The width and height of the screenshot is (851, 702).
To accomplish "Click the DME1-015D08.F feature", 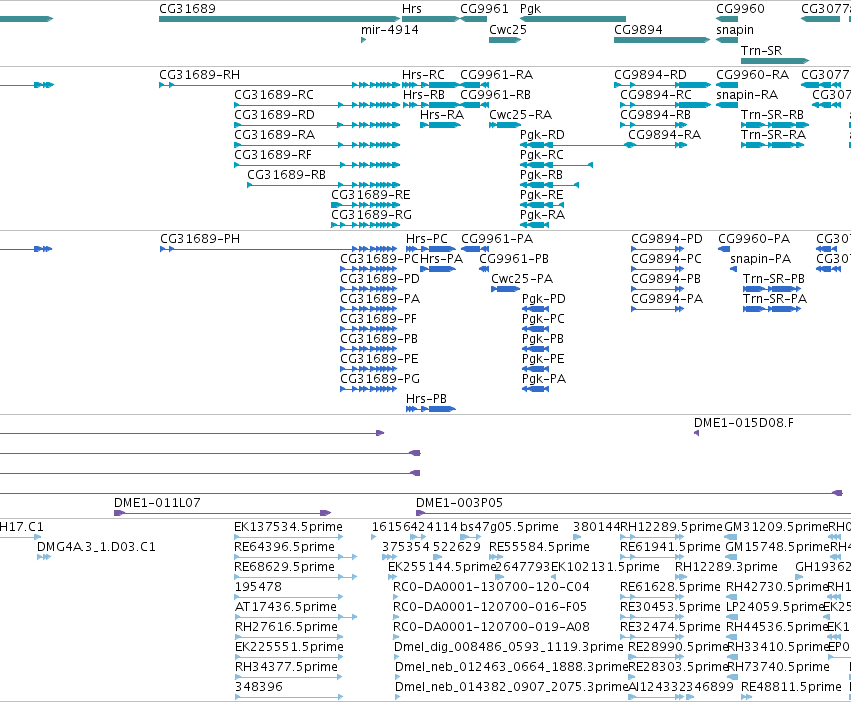I will [x=696, y=433].
